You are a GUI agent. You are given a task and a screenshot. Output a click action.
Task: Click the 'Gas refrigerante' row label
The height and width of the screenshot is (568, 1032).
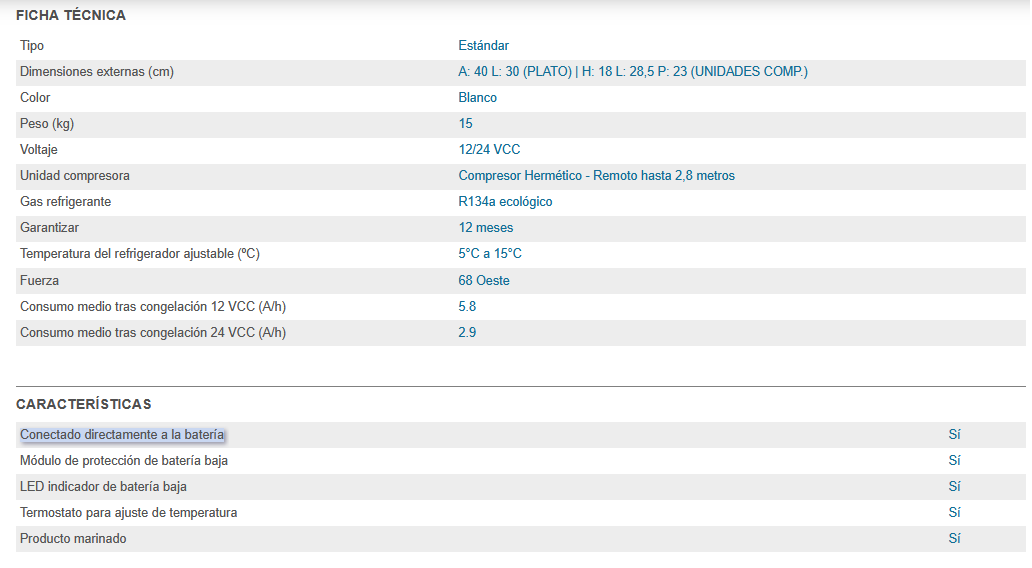[66, 202]
